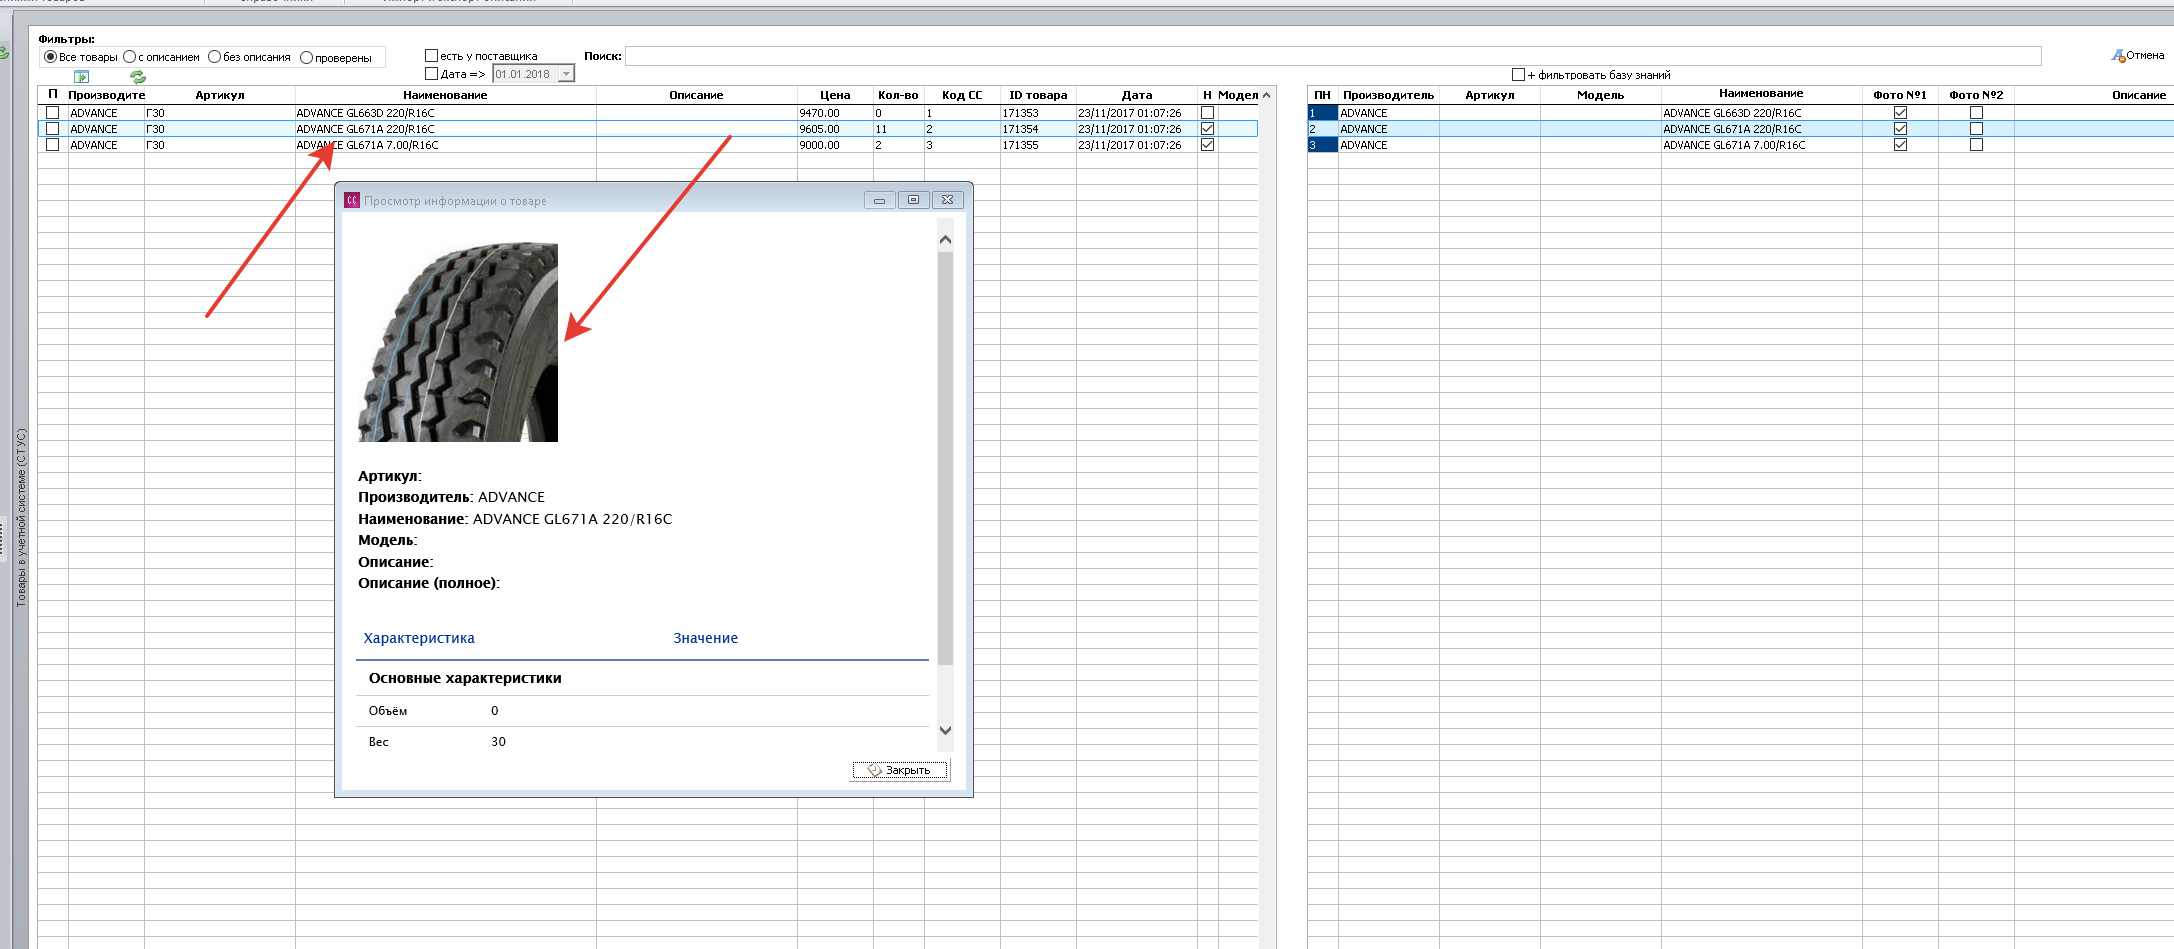This screenshot has height=949, width=2174.
Task: Click the CC icon in the dialog title bar
Action: pos(352,200)
